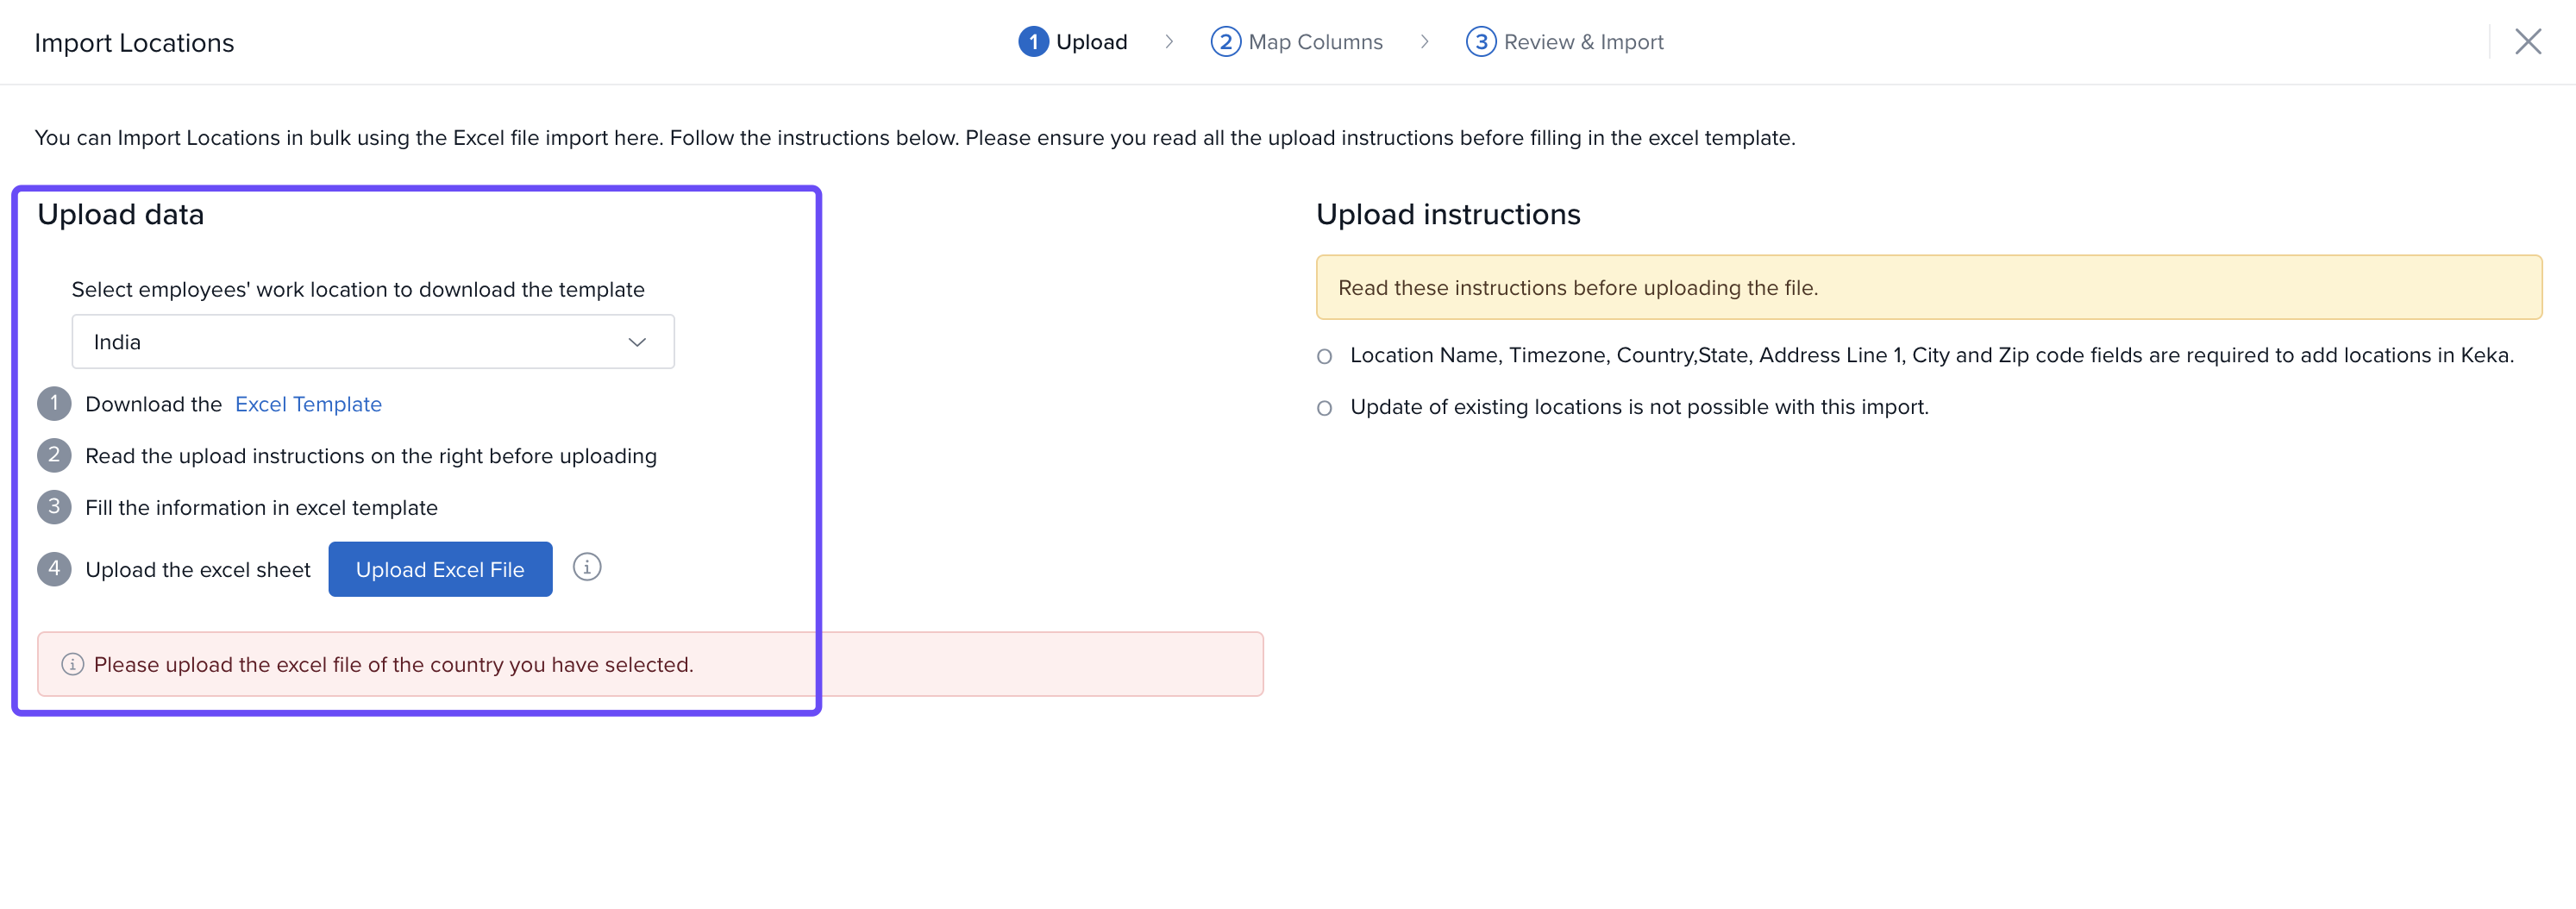Click the info icon in the pink alert

[72, 664]
